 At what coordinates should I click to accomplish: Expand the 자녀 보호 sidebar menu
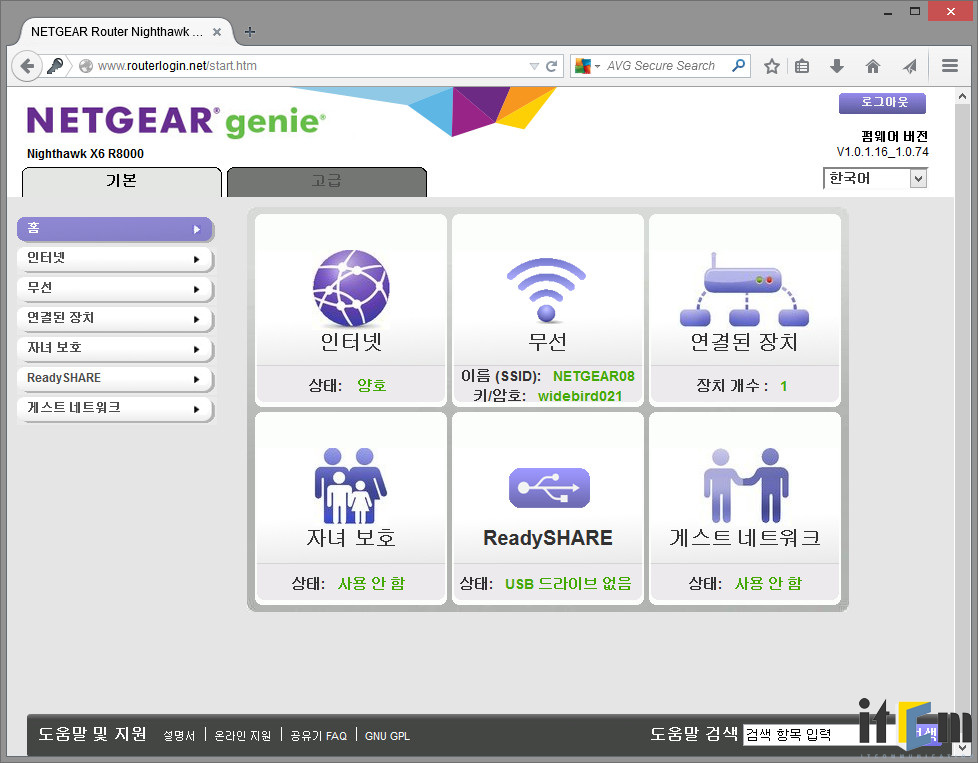[115, 349]
